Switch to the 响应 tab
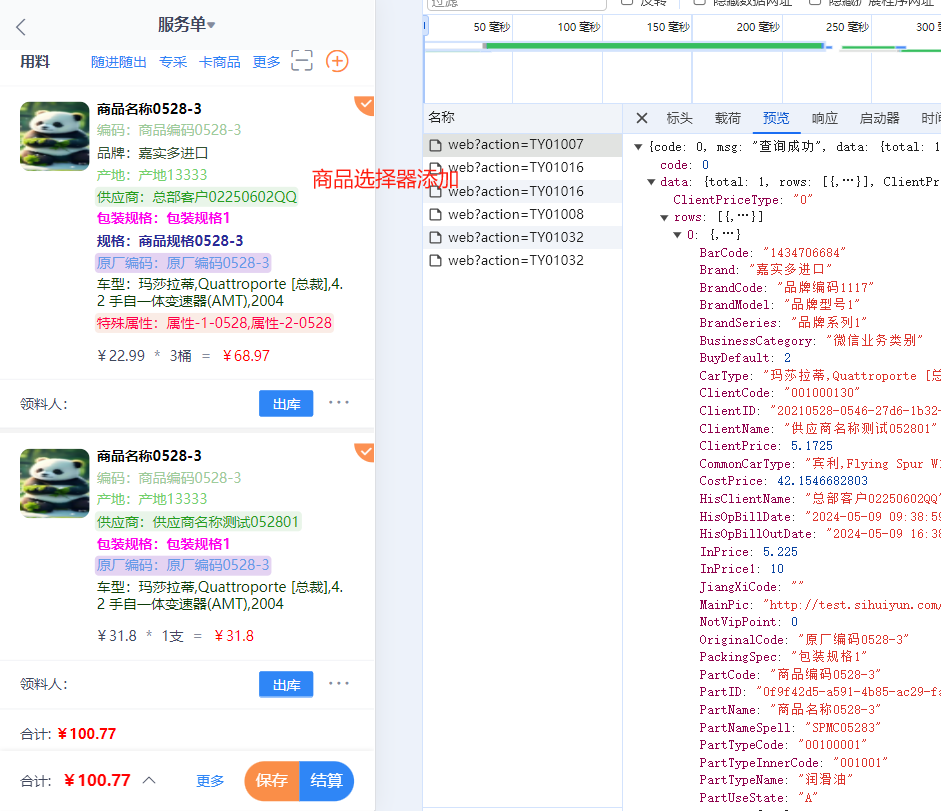 tap(825, 118)
